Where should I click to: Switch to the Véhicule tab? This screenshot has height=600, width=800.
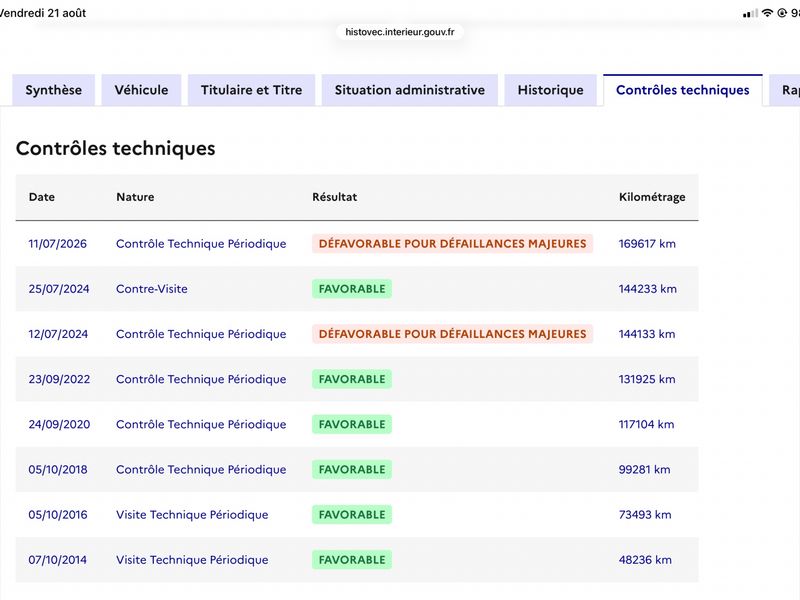click(141, 90)
